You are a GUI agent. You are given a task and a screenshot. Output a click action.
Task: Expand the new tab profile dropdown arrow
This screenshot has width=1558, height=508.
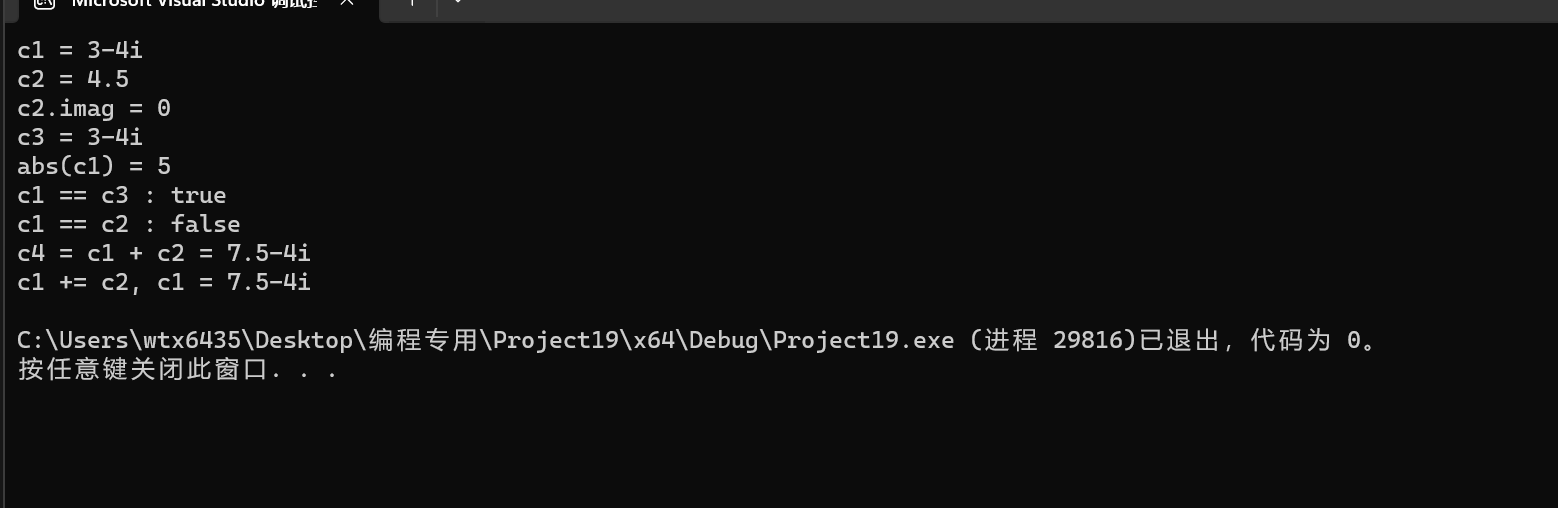[x=457, y=4]
